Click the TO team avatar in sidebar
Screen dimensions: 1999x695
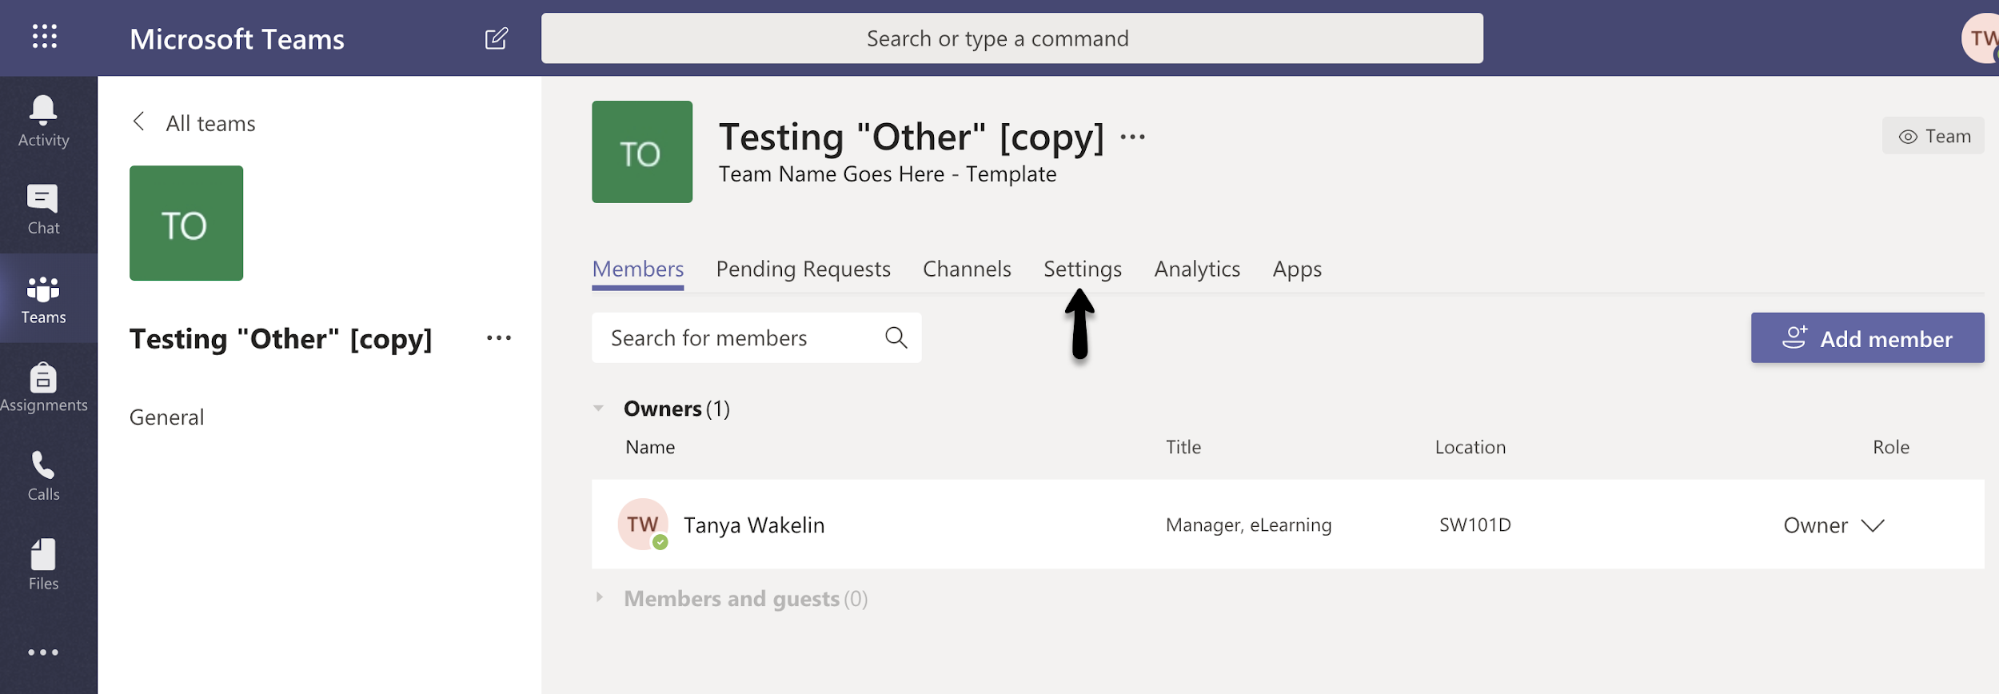[186, 223]
